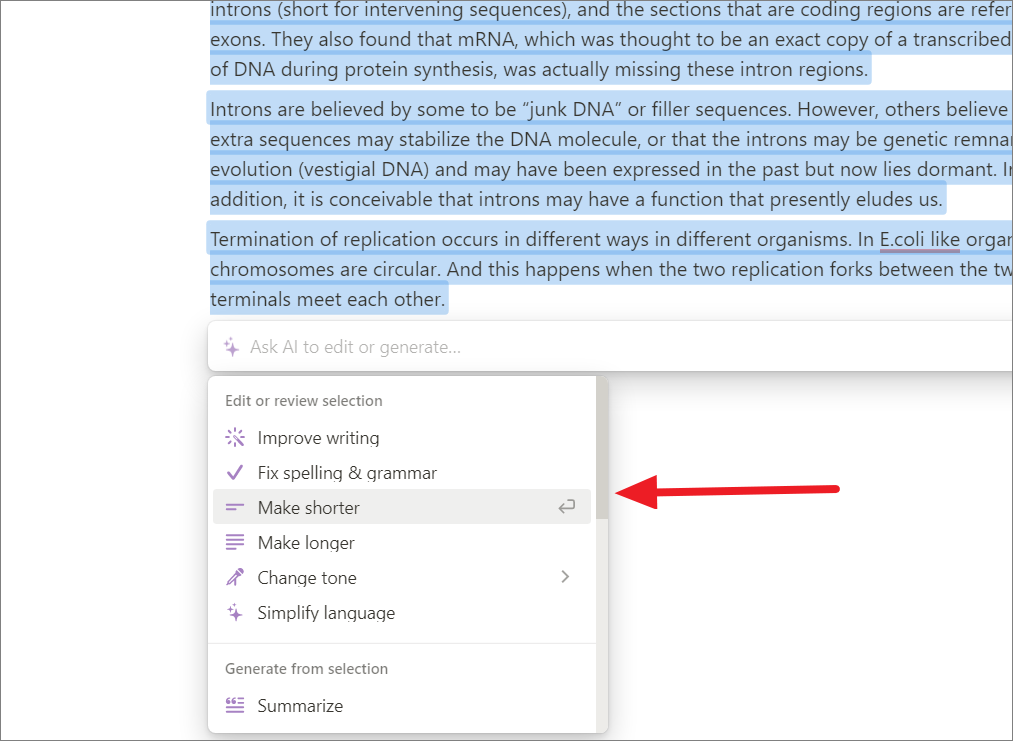Click the Fix spelling checkmark icon
The width and height of the screenshot is (1013, 741).
point(235,473)
